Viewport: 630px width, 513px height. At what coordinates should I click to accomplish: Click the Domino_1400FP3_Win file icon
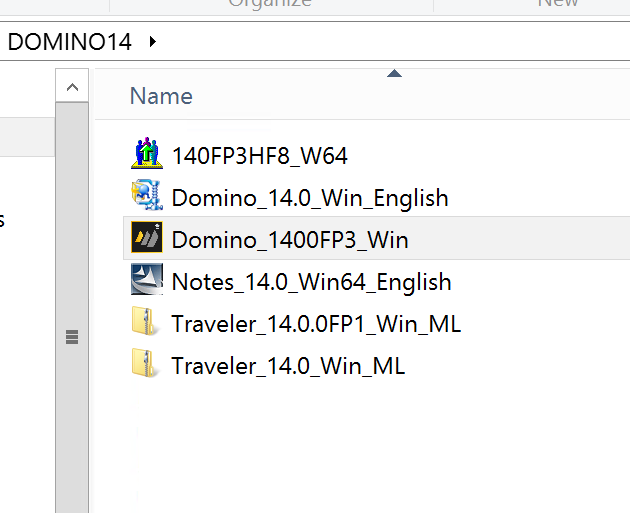click(x=147, y=237)
